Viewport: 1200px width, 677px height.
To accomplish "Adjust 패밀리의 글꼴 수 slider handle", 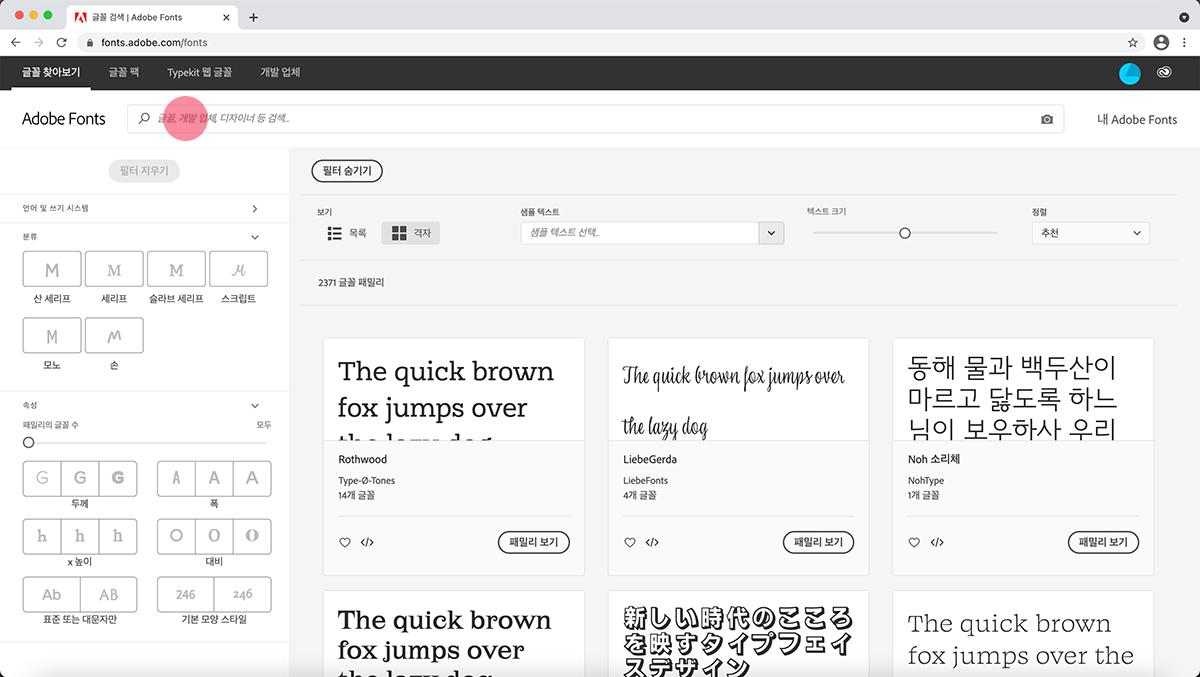I will [28, 442].
